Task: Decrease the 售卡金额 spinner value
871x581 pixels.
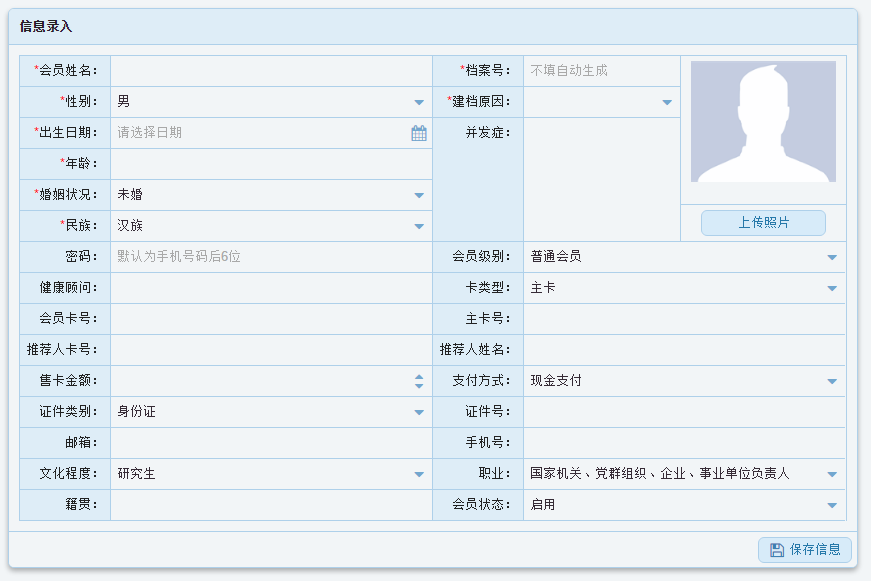Action: click(419, 385)
